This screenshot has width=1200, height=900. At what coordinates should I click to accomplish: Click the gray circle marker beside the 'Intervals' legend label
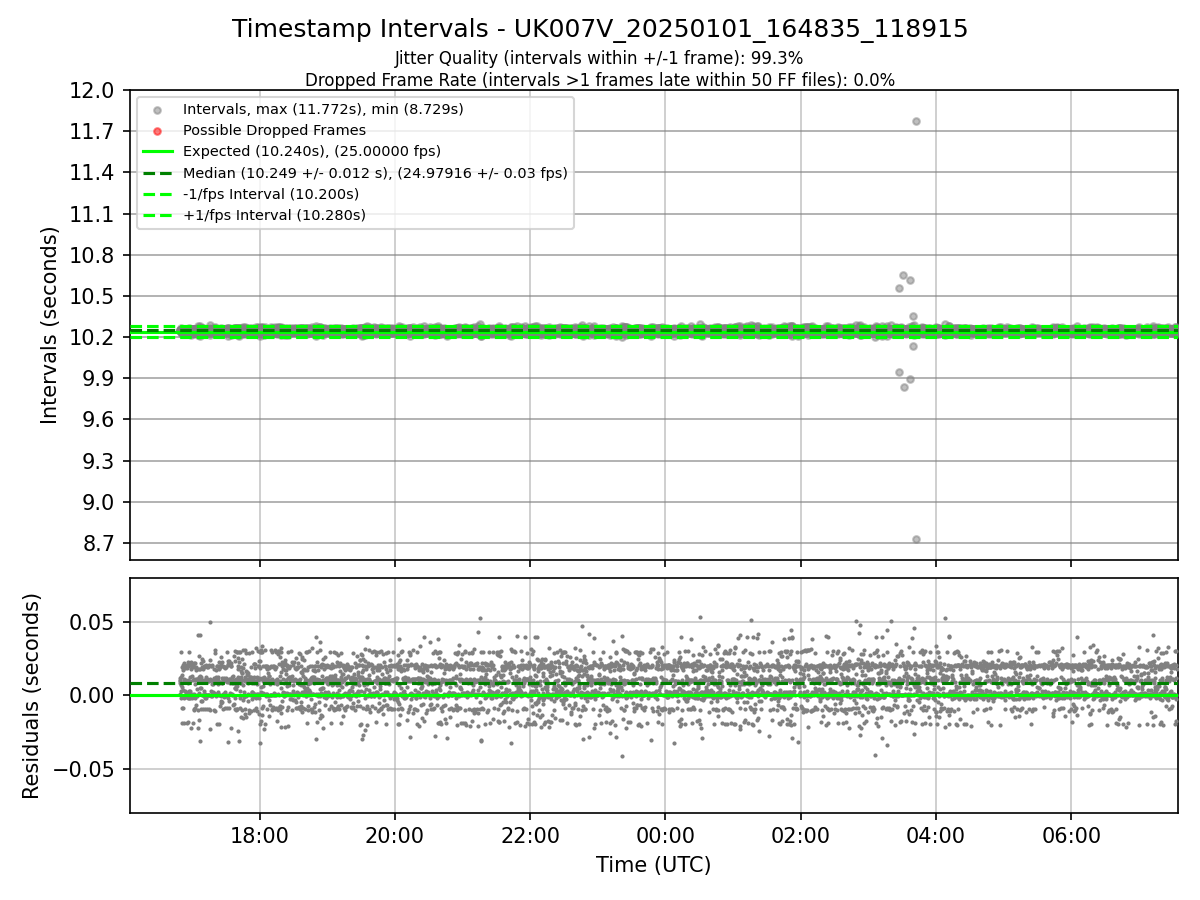point(157,110)
